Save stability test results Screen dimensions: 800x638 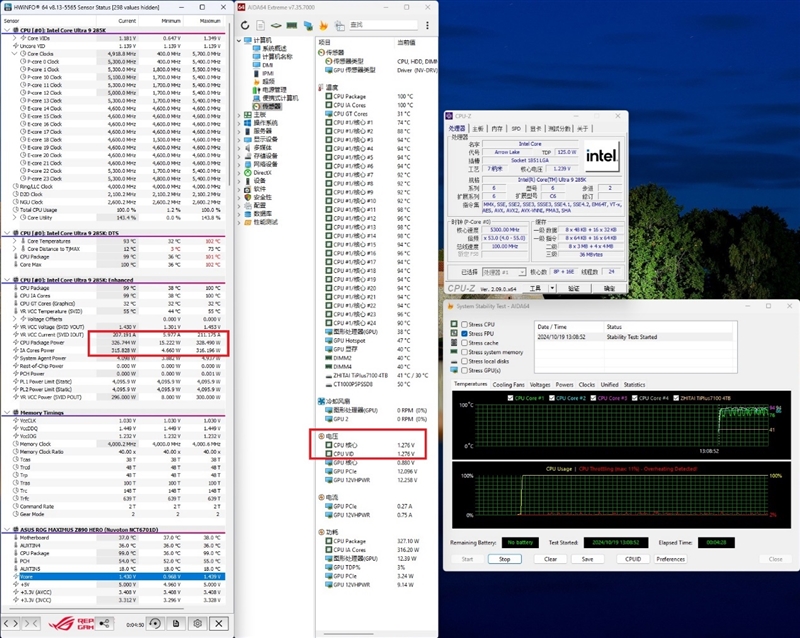click(587, 559)
